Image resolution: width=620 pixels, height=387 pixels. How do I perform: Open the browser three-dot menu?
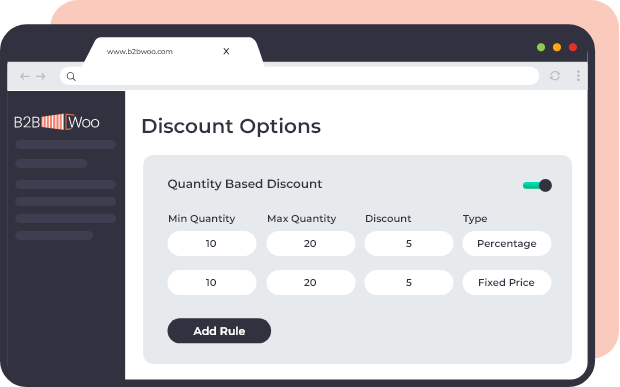pos(578,76)
